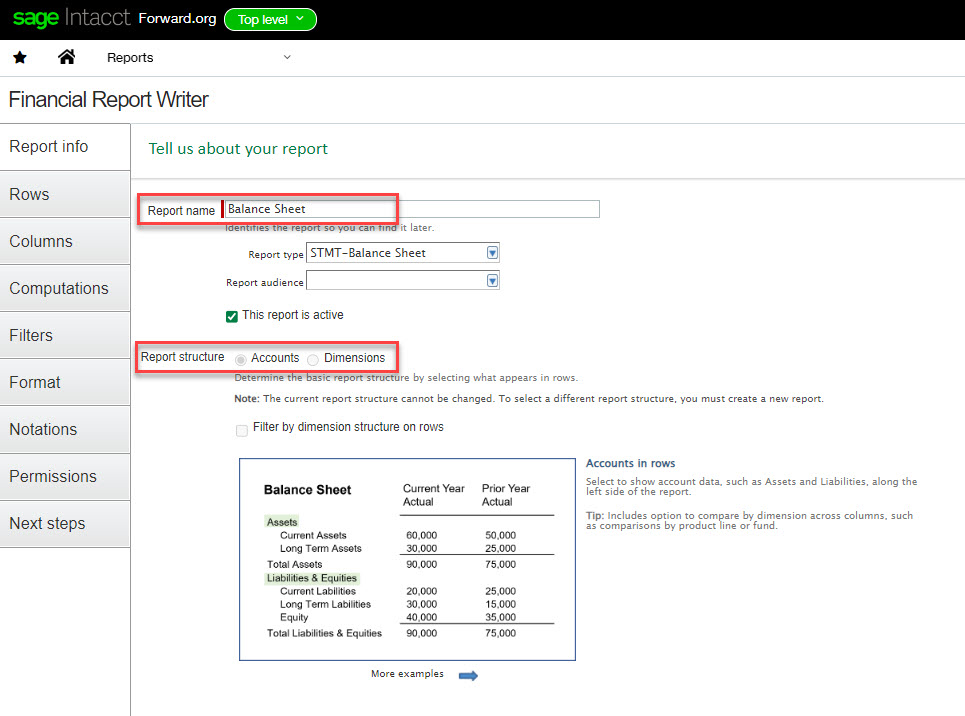Uncheck 'This report is active' checkbox
This screenshot has height=716, width=965.
coord(232,316)
